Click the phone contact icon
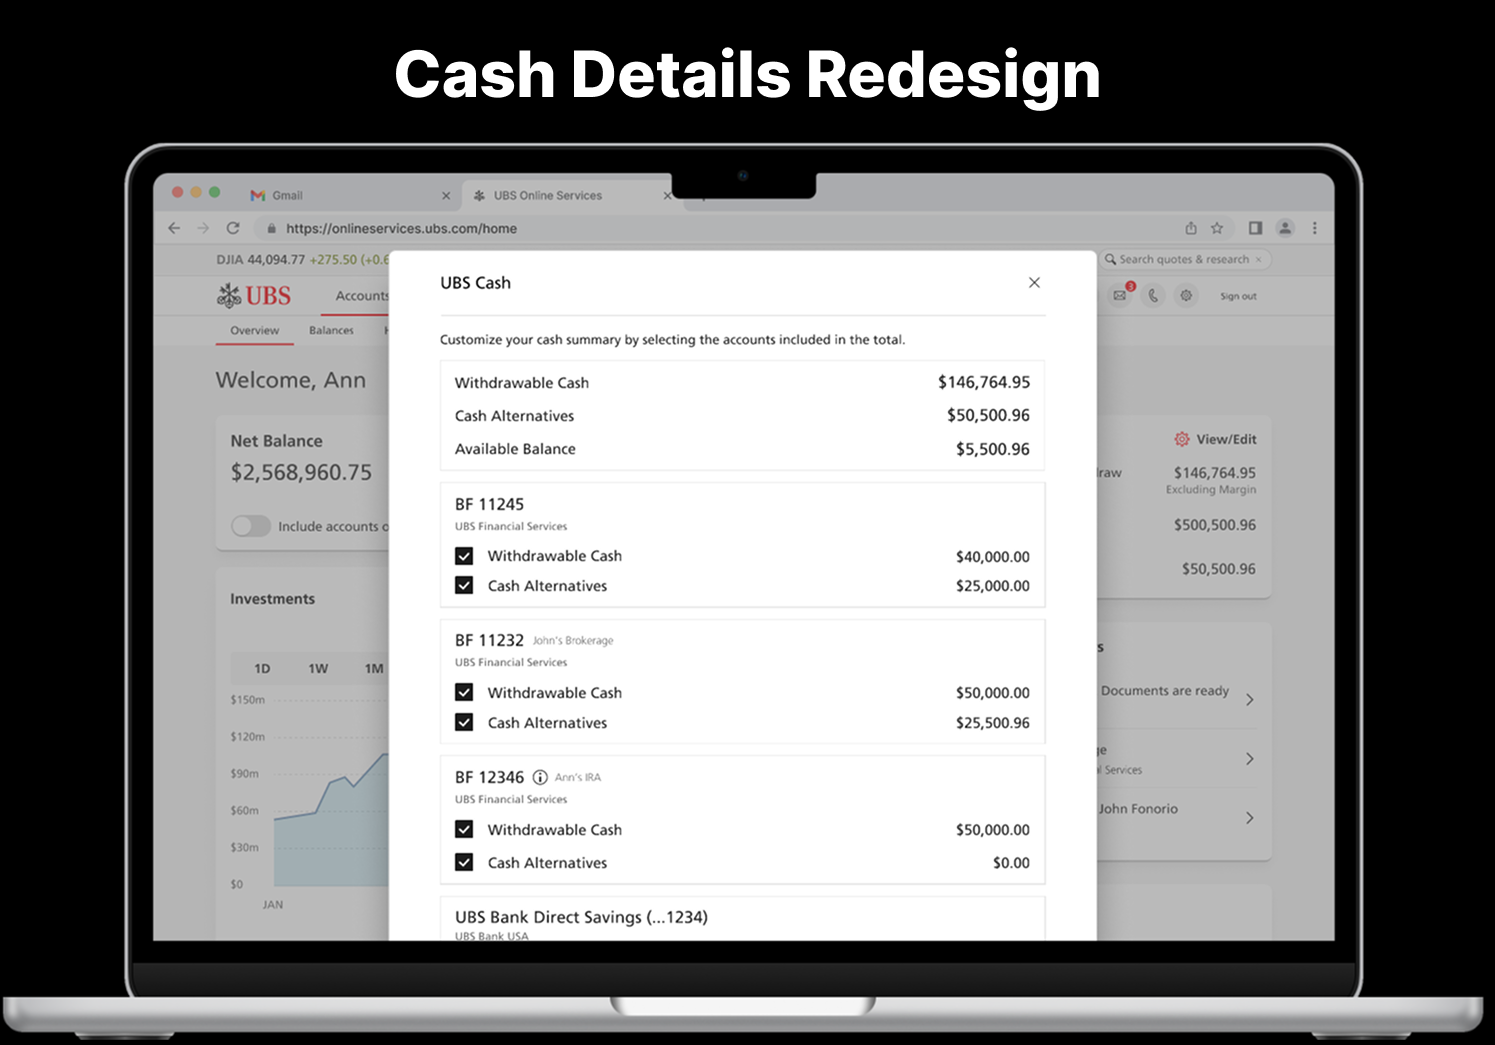The height and width of the screenshot is (1045, 1495). click(x=1153, y=296)
